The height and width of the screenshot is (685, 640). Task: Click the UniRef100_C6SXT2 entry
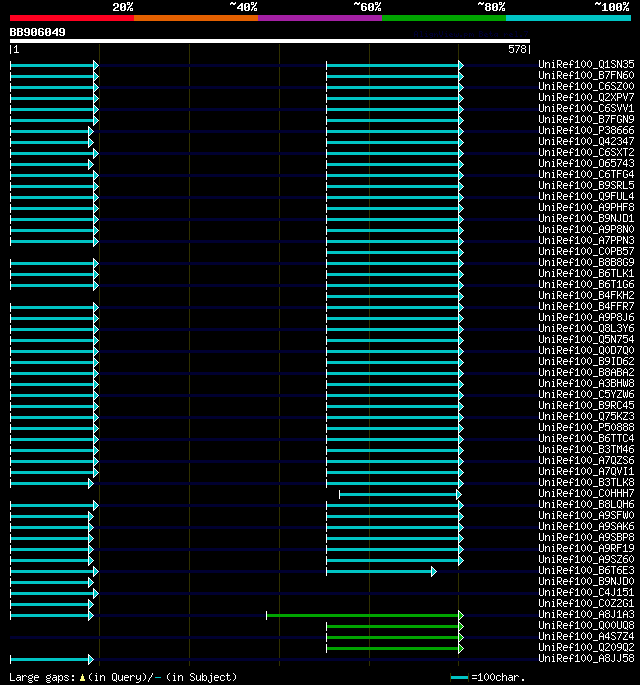pyautogui.click(x=586, y=152)
